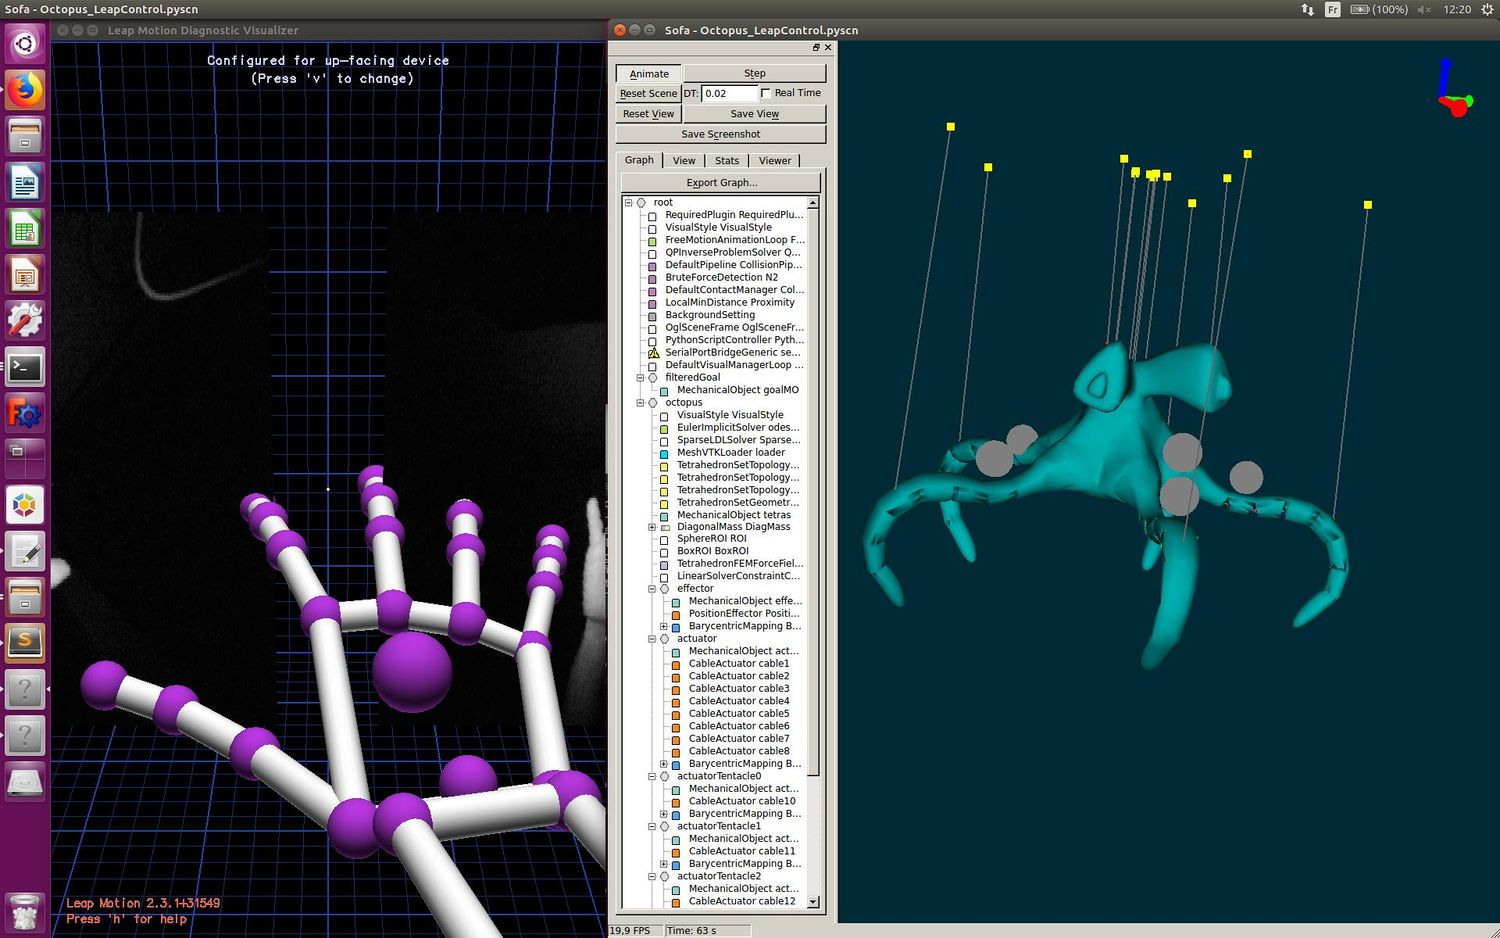Collapse the actuatorTentacle0 tree node
Viewport: 1500px width, 938px height.
[652, 776]
